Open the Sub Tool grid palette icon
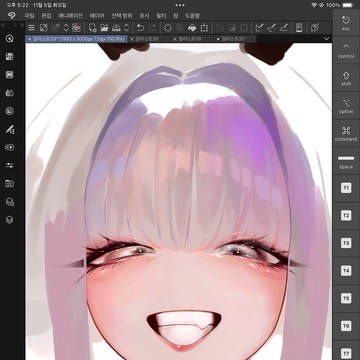The image size is (360, 360). tap(10, 57)
